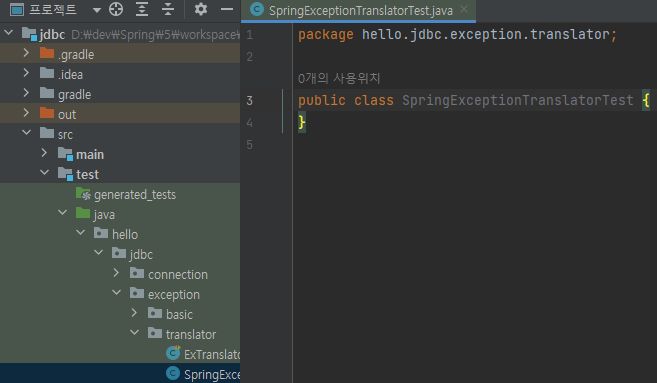Viewport: 657px width, 383px height.
Task: Click the package keyword on line 1
Action: (x=326, y=34)
